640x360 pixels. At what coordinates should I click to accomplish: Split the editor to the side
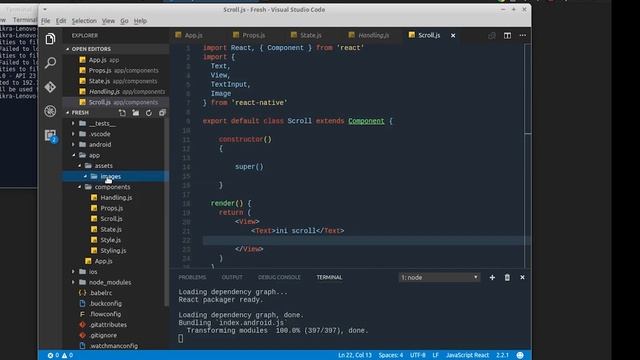[x=507, y=36]
